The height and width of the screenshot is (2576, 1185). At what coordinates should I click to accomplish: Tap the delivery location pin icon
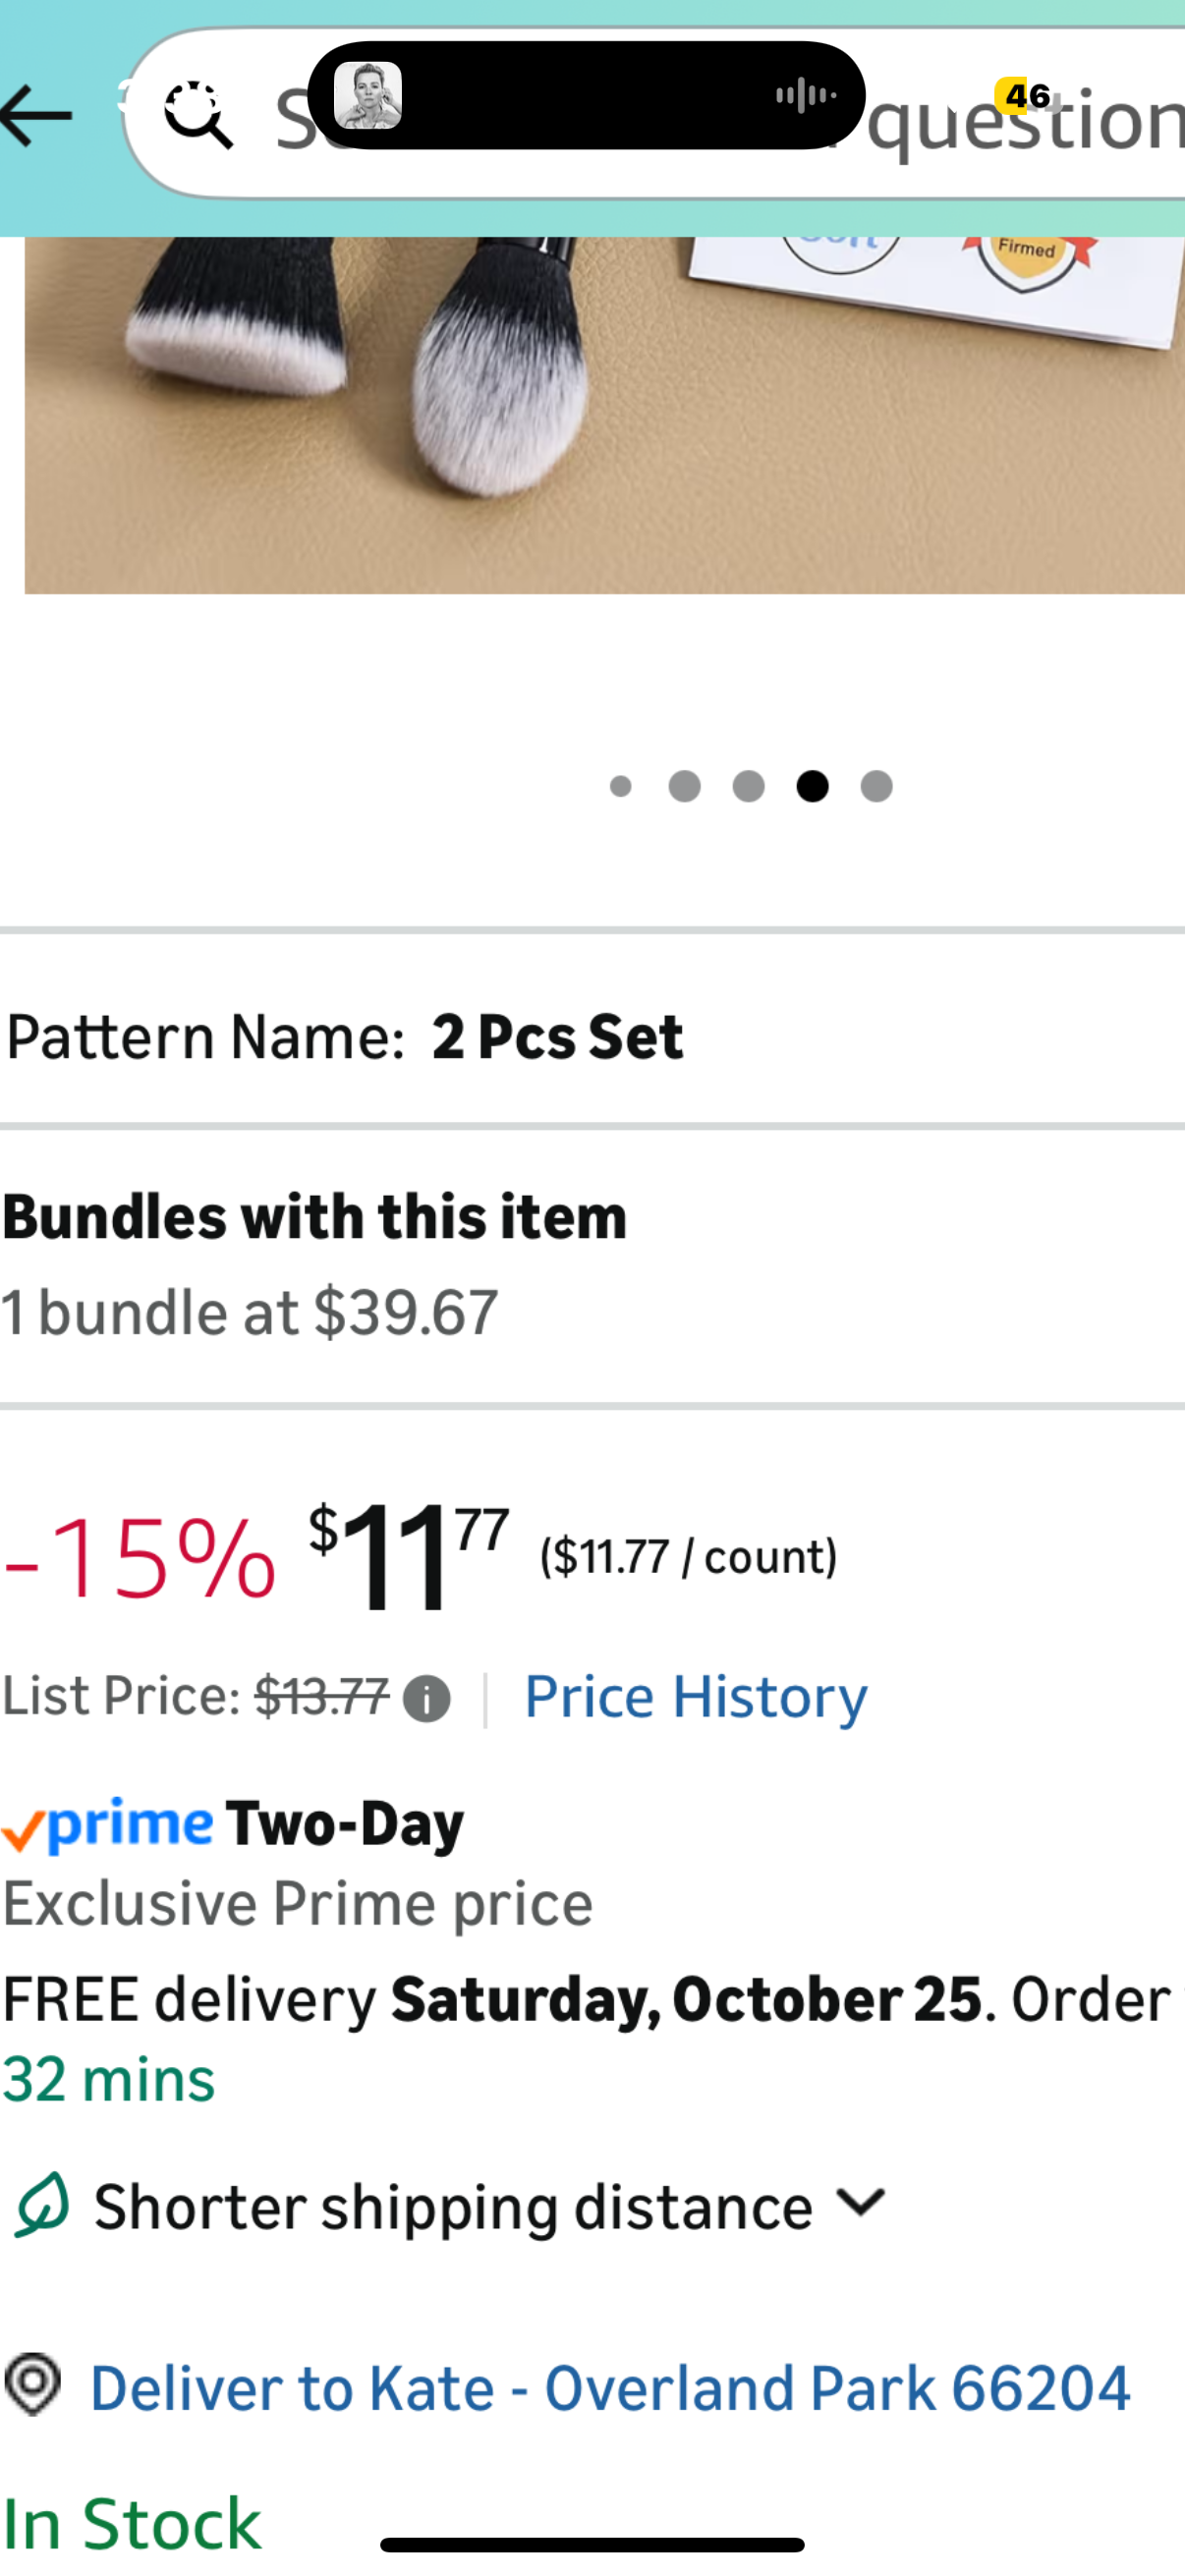point(33,2384)
